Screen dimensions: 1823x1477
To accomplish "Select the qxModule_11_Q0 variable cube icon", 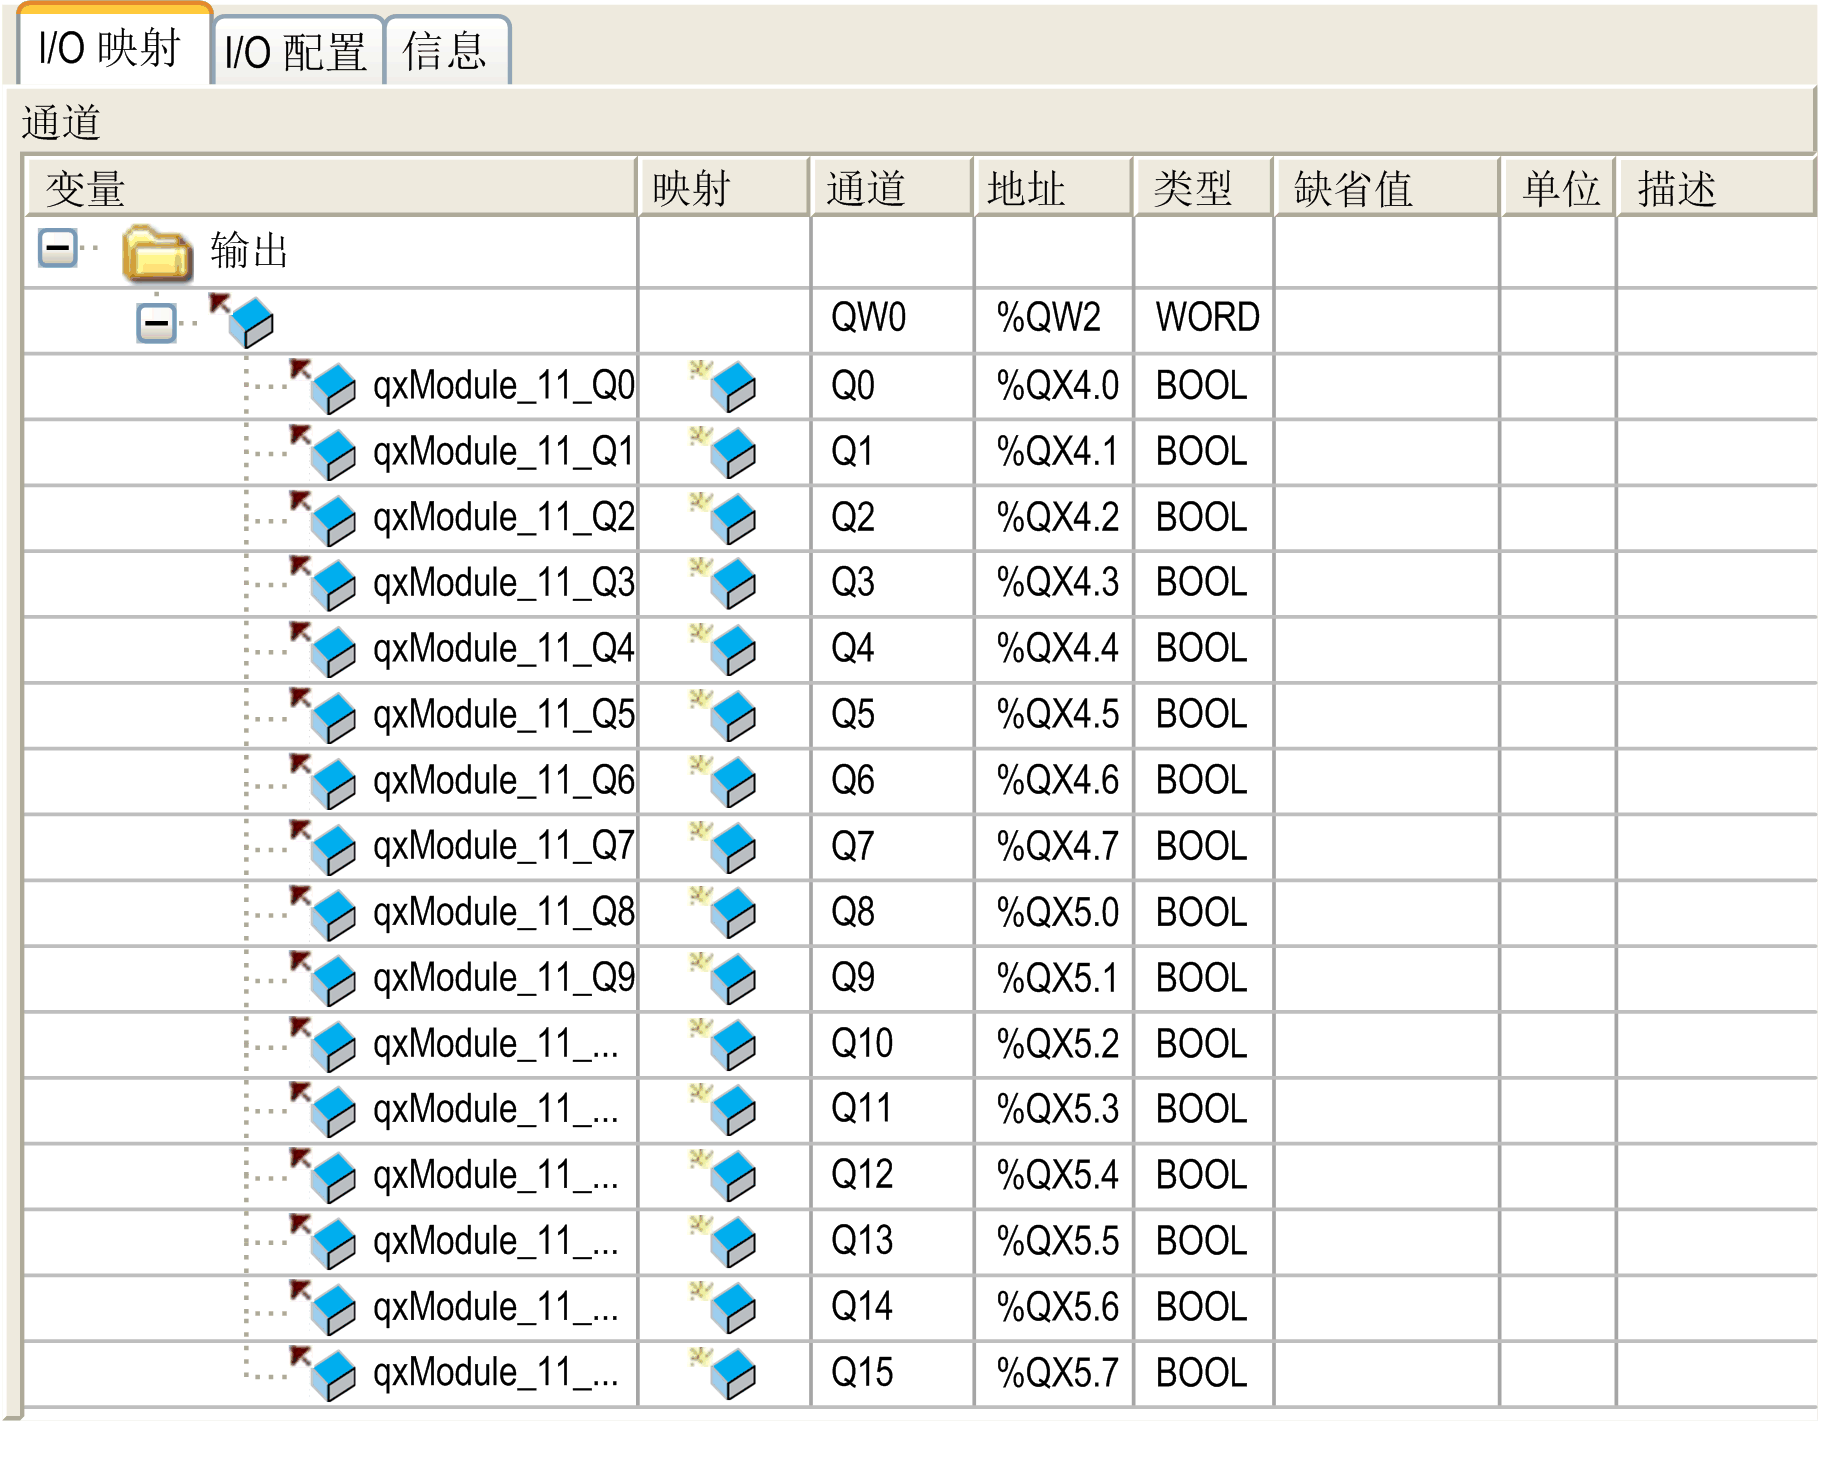I will [332, 386].
